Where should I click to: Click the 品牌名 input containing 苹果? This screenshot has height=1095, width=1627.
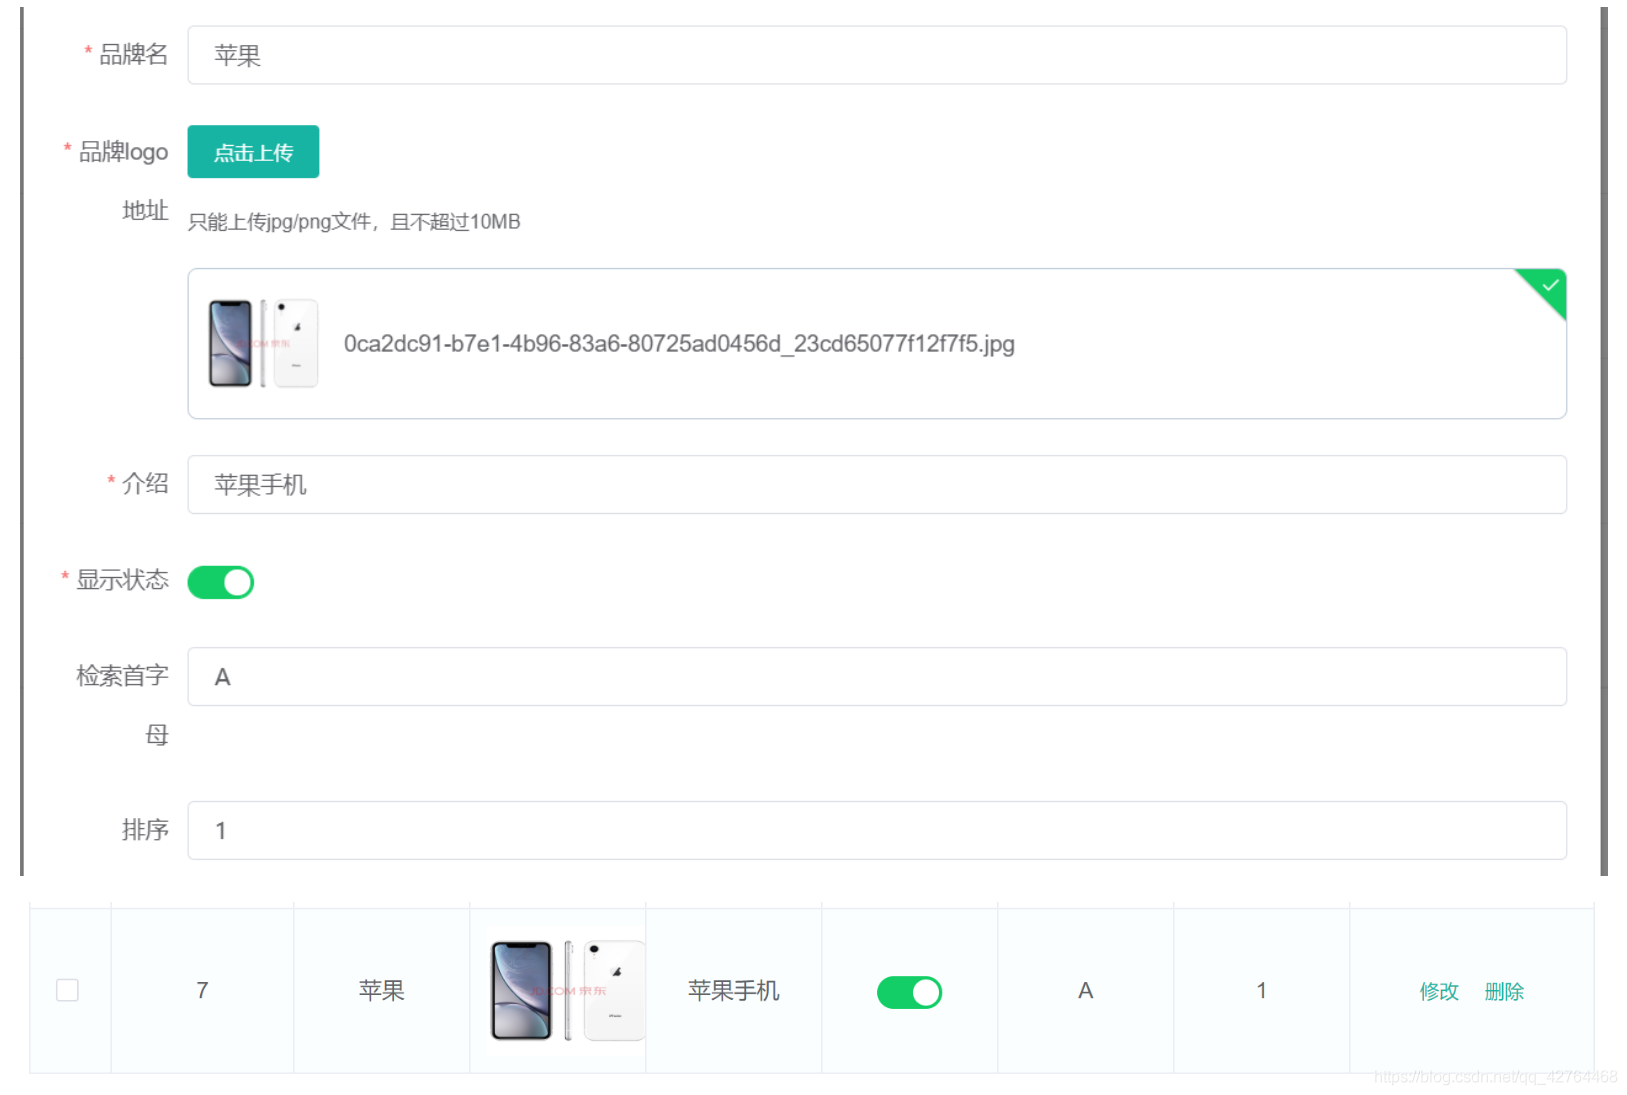pyautogui.click(x=877, y=55)
